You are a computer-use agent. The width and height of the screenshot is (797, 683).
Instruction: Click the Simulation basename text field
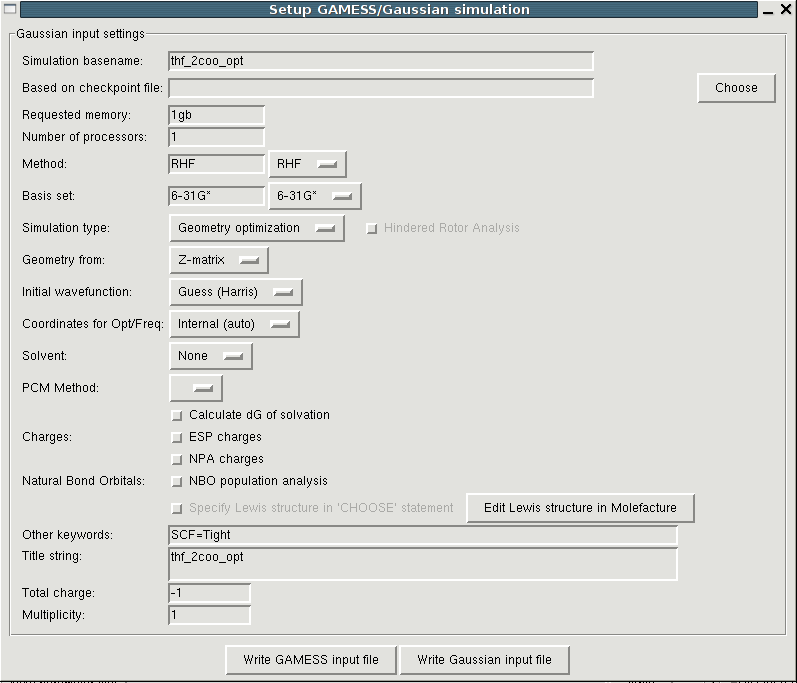(x=381, y=61)
